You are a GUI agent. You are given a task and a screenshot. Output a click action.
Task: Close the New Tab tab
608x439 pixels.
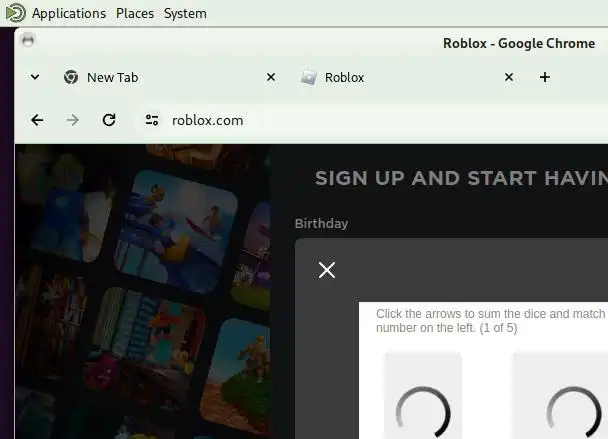pyautogui.click(x=271, y=77)
